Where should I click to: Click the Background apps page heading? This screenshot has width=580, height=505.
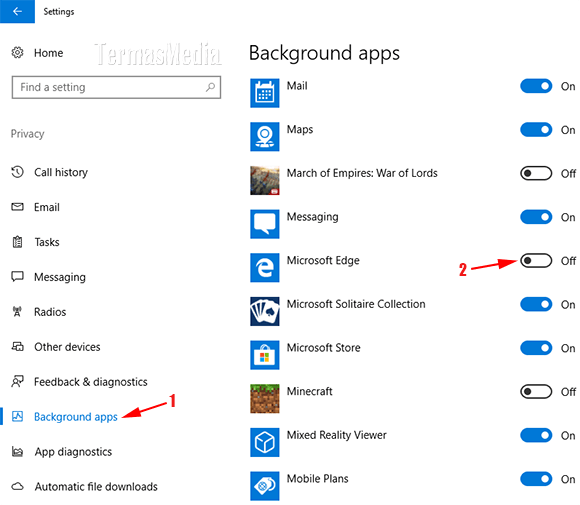324,54
